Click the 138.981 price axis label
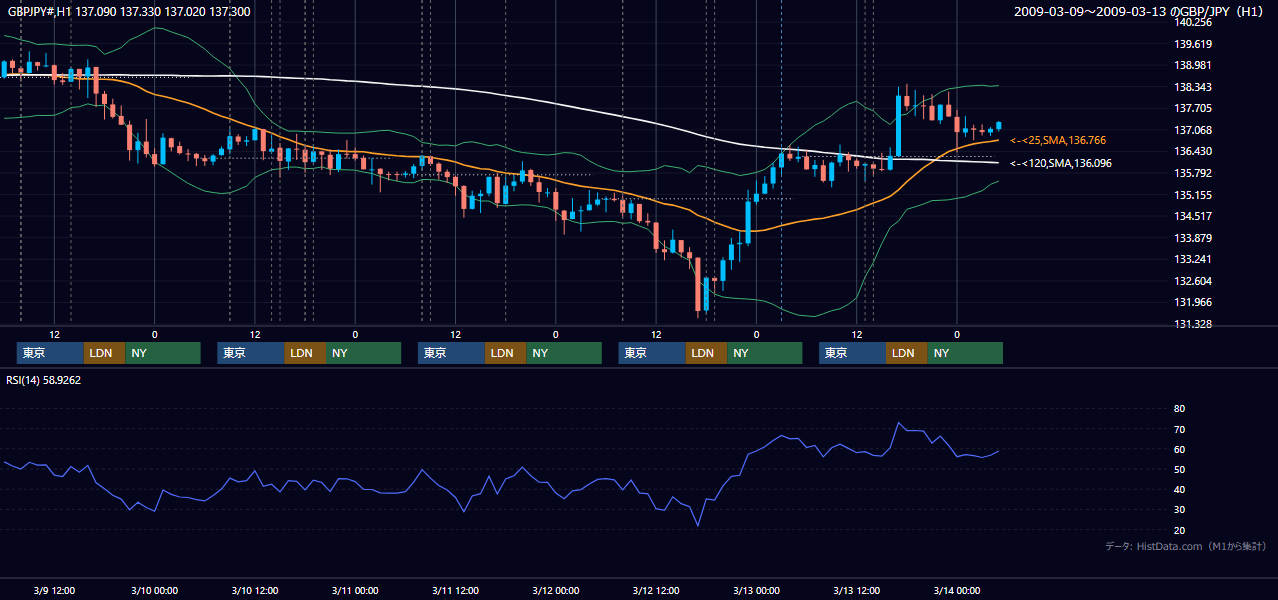 click(x=1193, y=65)
